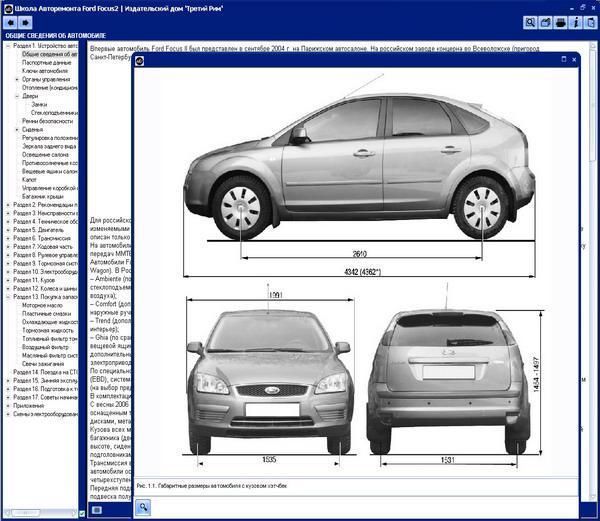Go forward with the right arrow button
The image size is (600, 521).
25,23
